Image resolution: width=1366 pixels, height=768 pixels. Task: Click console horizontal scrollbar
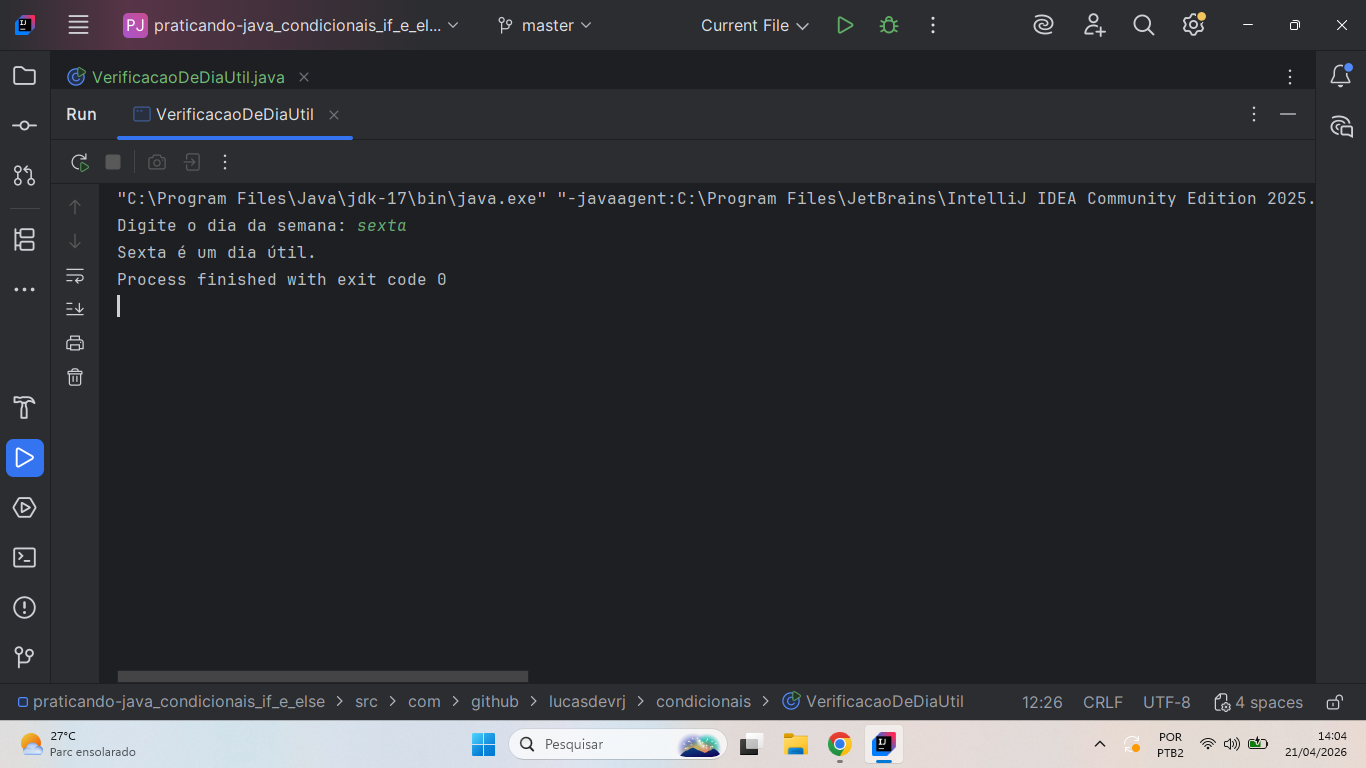tap(322, 677)
